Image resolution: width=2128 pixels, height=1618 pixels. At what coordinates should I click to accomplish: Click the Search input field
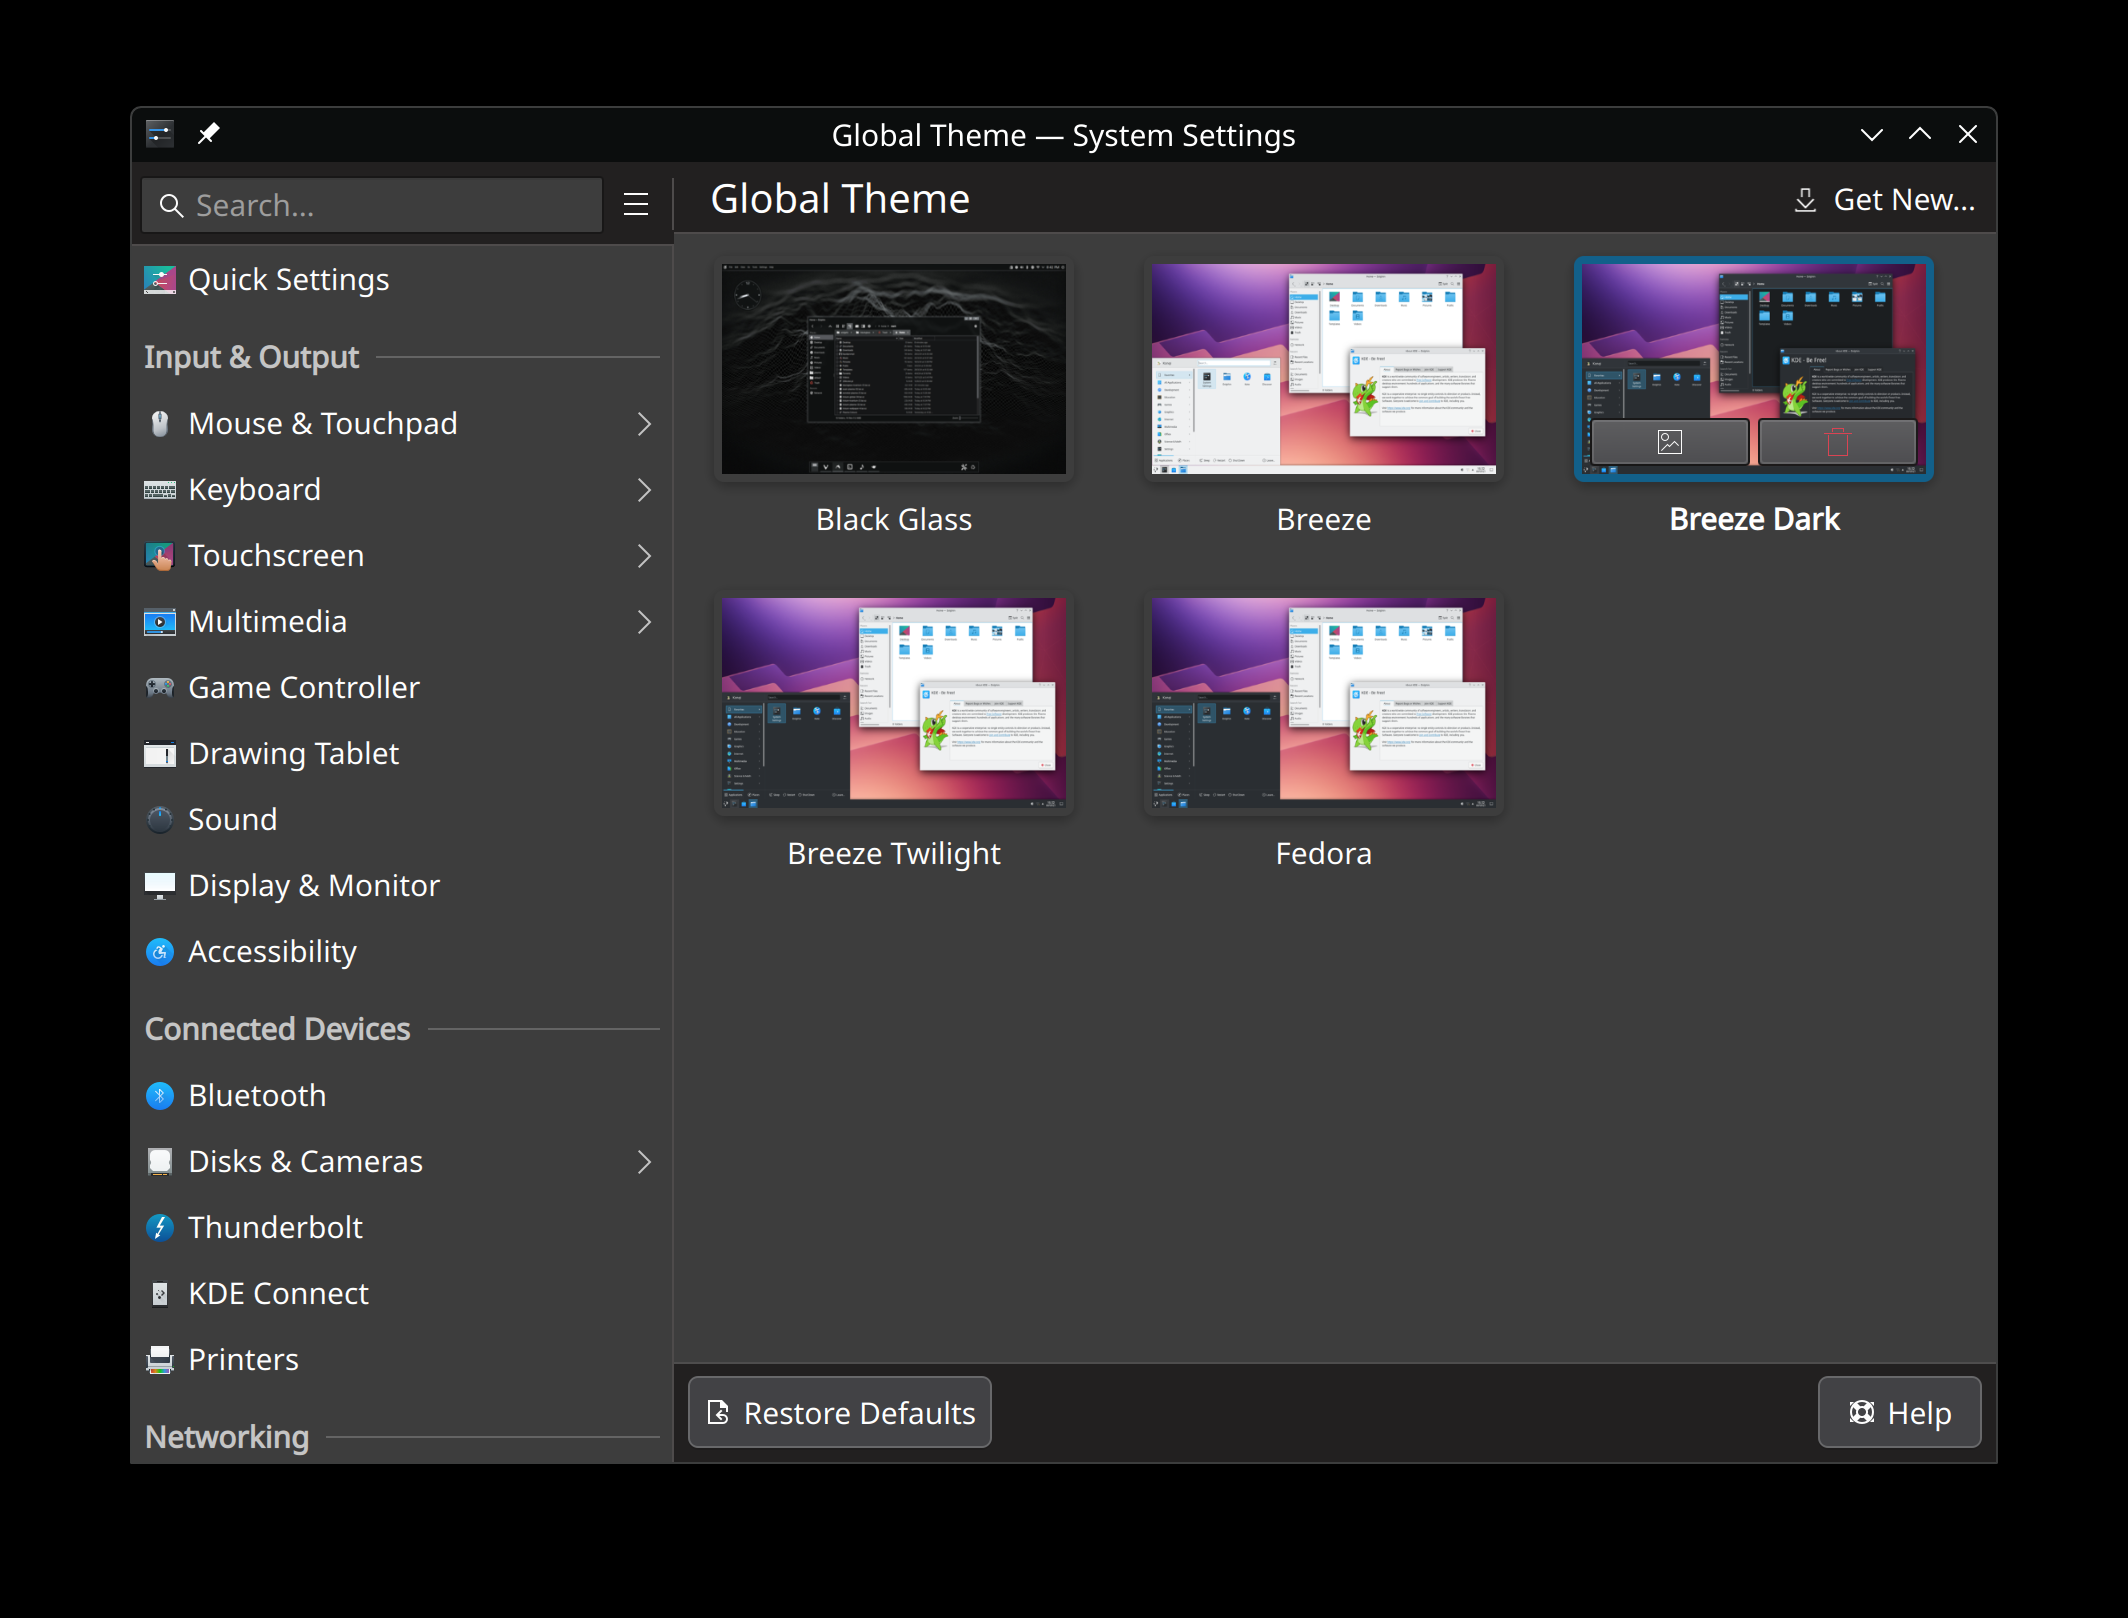[x=372, y=206]
